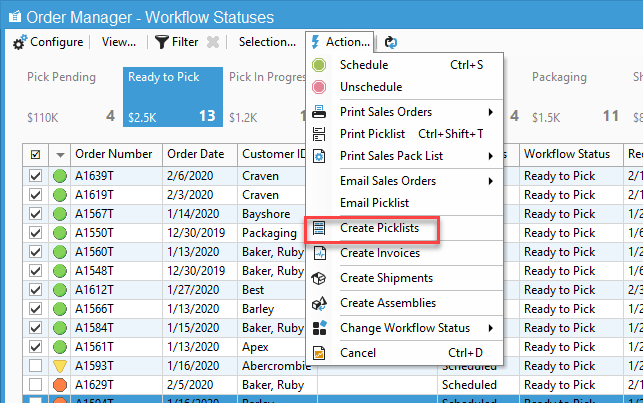643x403 pixels.
Task: Expand the Print Sales Pack List submenu arrow
Action: point(490,156)
